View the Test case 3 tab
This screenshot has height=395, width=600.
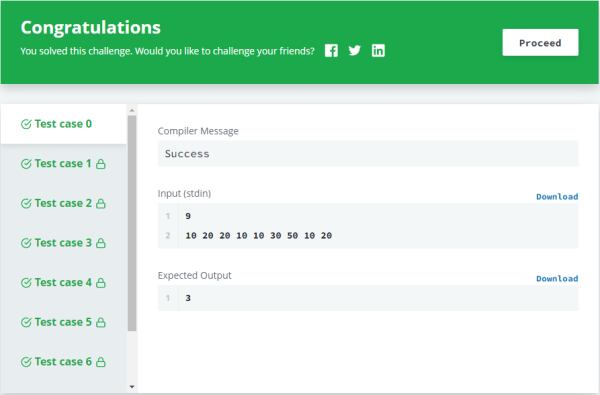[64, 243]
